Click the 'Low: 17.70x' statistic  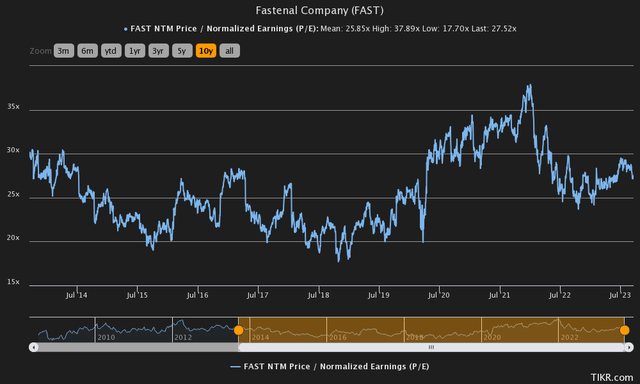click(446, 29)
